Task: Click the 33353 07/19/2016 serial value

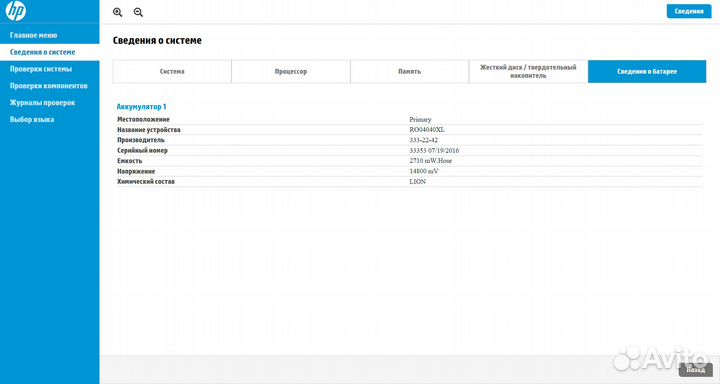Action: [434, 151]
